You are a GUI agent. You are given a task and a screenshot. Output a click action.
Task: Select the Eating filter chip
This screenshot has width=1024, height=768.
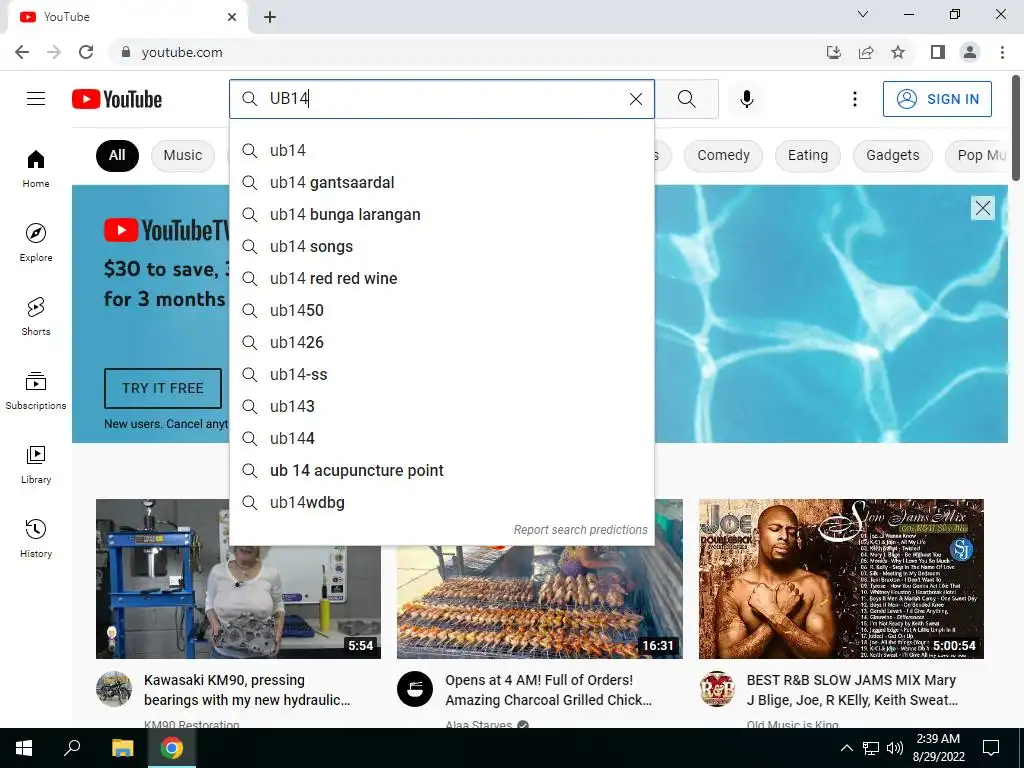[808, 155]
